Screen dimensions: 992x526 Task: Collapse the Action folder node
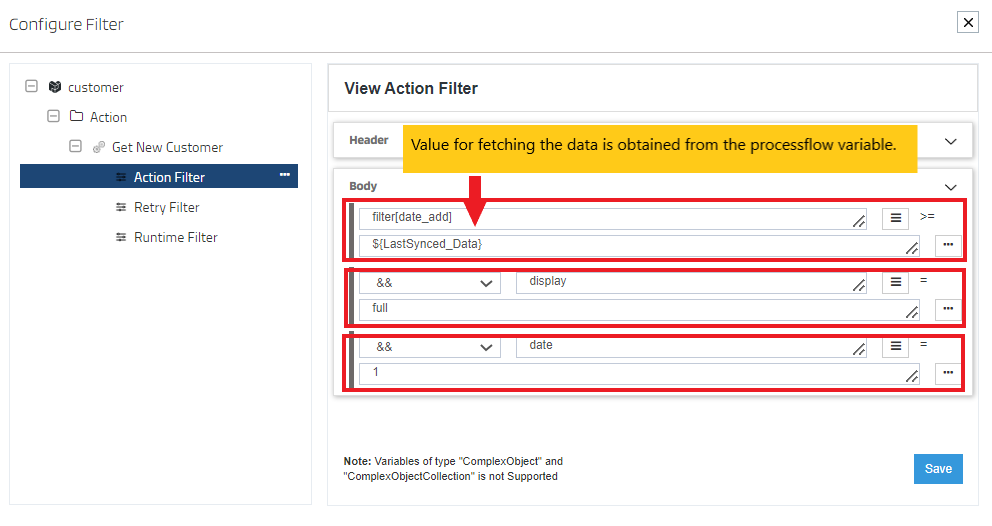pyautogui.click(x=54, y=117)
